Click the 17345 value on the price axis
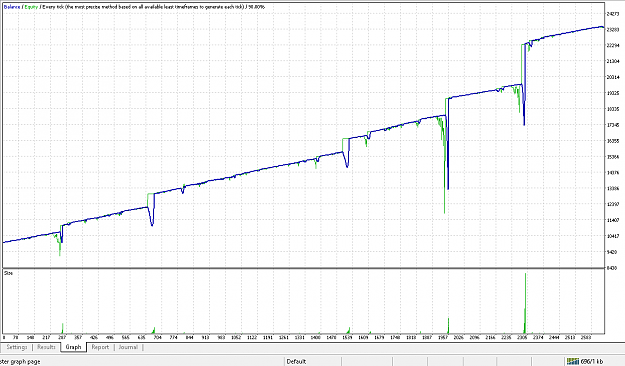The width and height of the screenshot is (625, 366). 612,125
